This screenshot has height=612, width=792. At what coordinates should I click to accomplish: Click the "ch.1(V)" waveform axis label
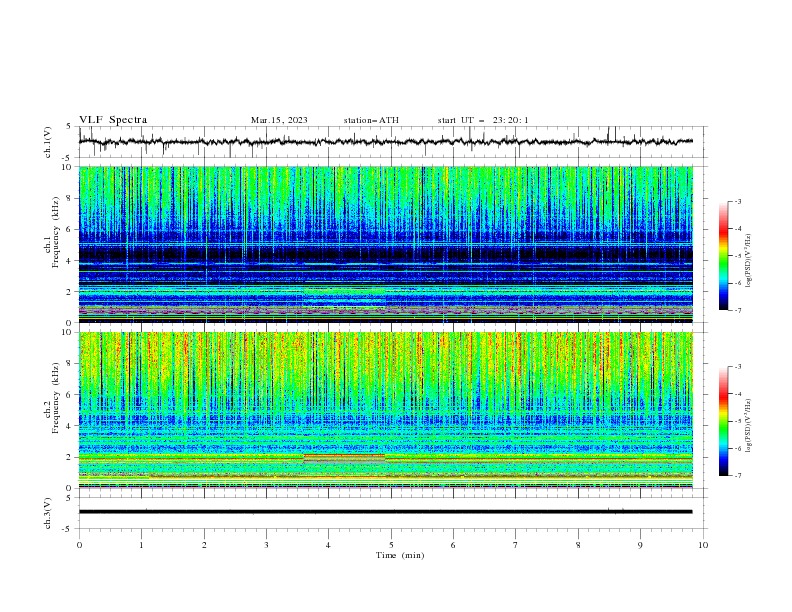pos(48,142)
